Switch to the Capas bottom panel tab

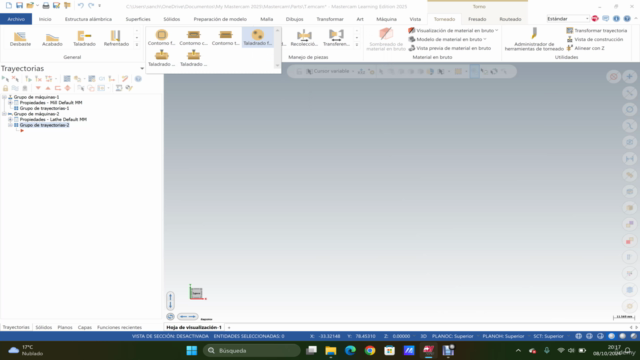pos(84,327)
